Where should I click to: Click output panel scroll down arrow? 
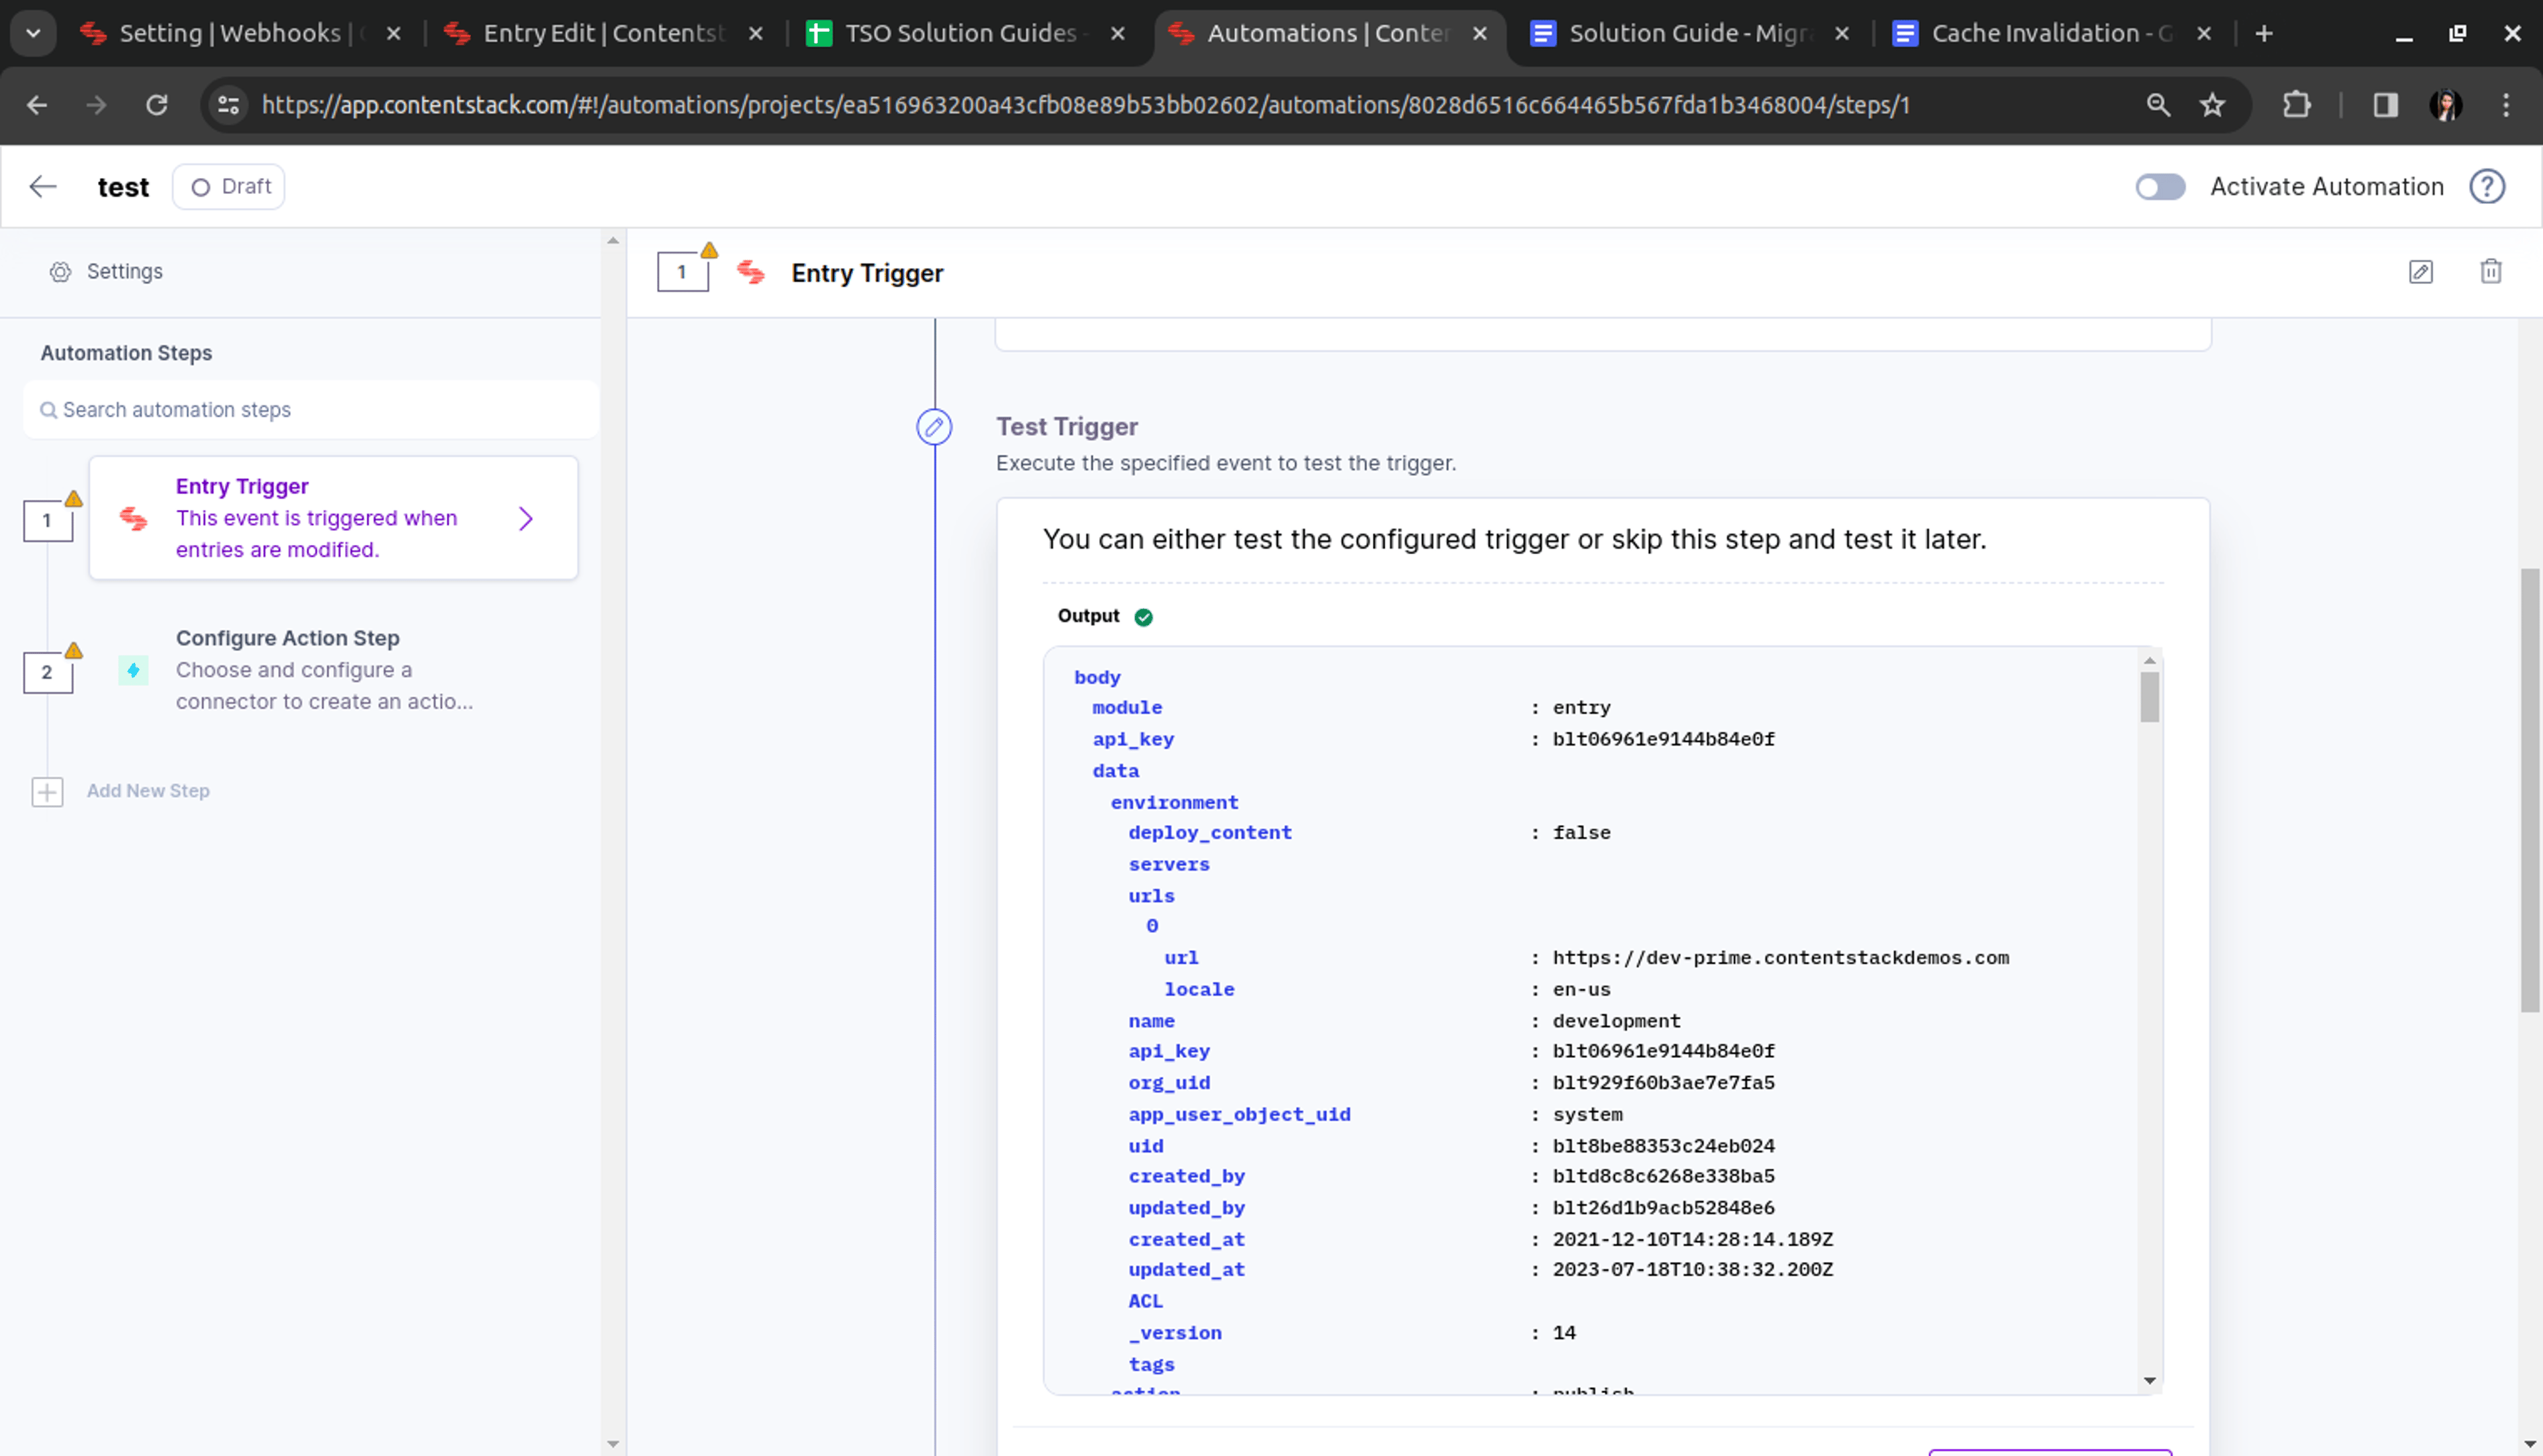pyautogui.click(x=2149, y=1381)
